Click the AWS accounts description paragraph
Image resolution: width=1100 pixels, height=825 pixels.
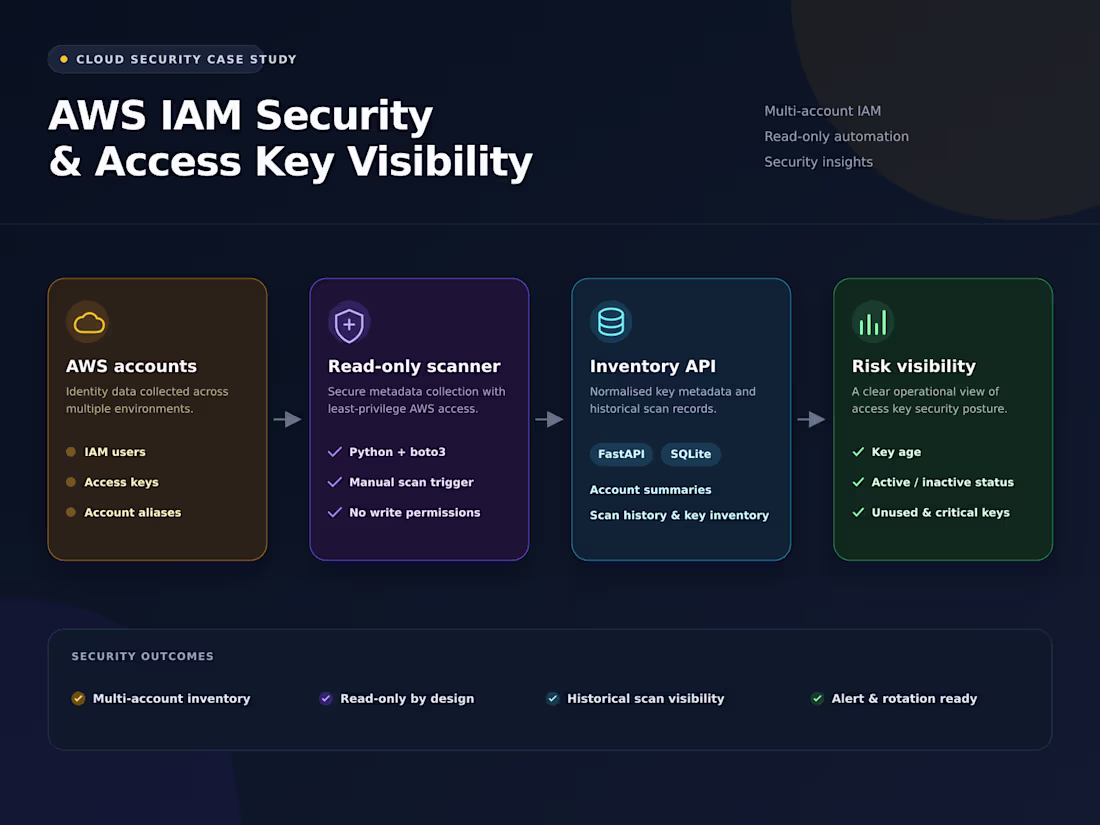pos(147,400)
